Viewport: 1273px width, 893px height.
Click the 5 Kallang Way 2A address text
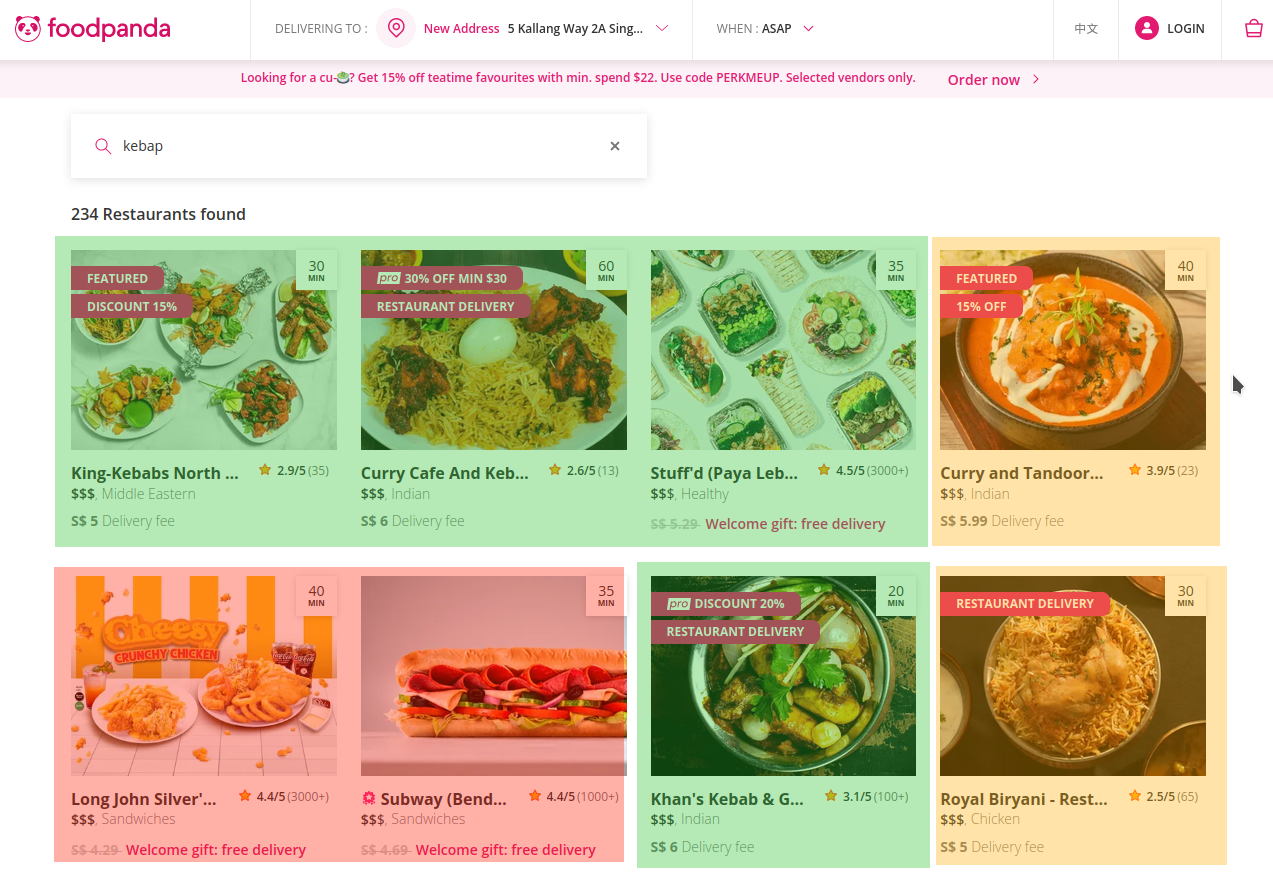pos(575,29)
